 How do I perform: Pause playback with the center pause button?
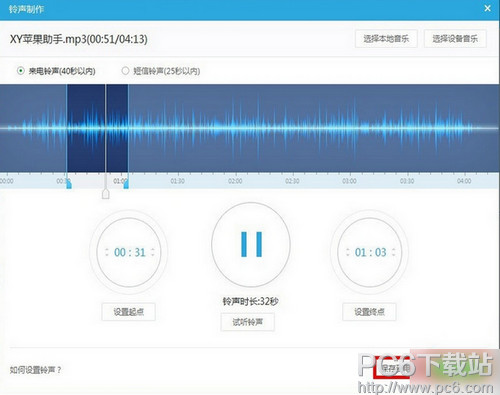pos(251,244)
